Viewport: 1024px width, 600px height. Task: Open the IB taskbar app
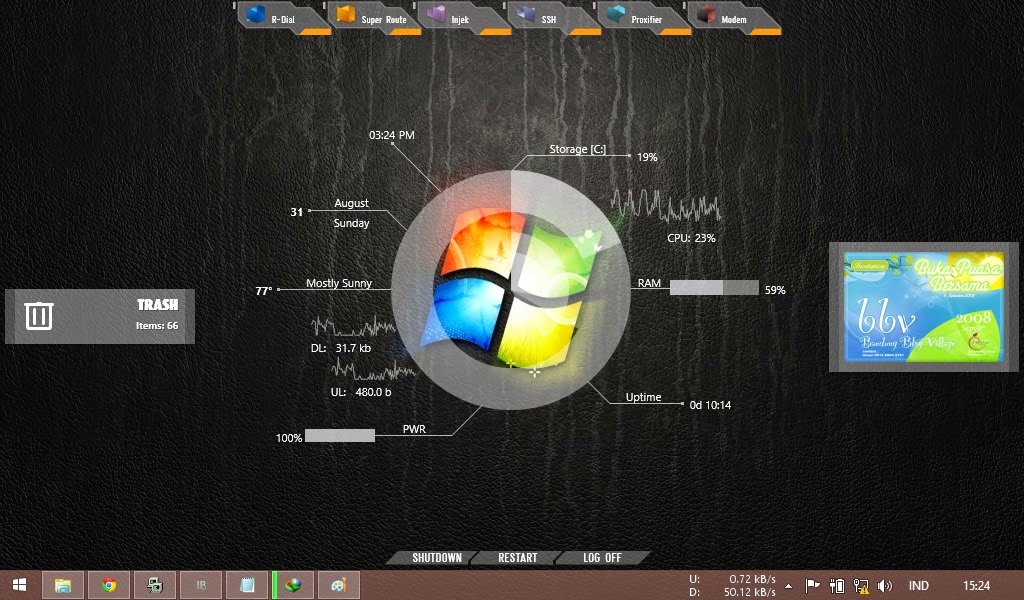coord(201,585)
